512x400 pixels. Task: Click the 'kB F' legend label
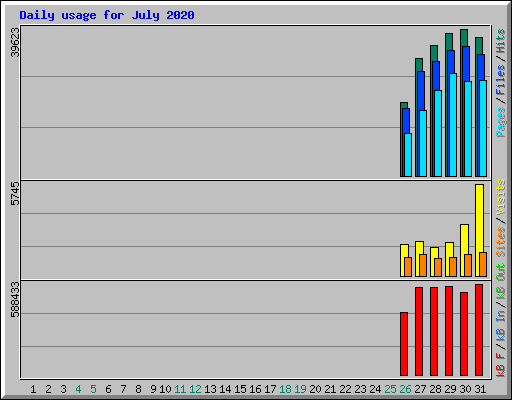[501, 365]
